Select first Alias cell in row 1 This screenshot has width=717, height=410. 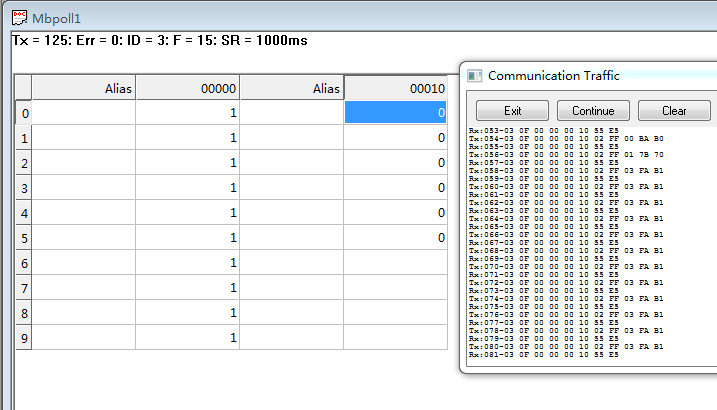pos(84,138)
